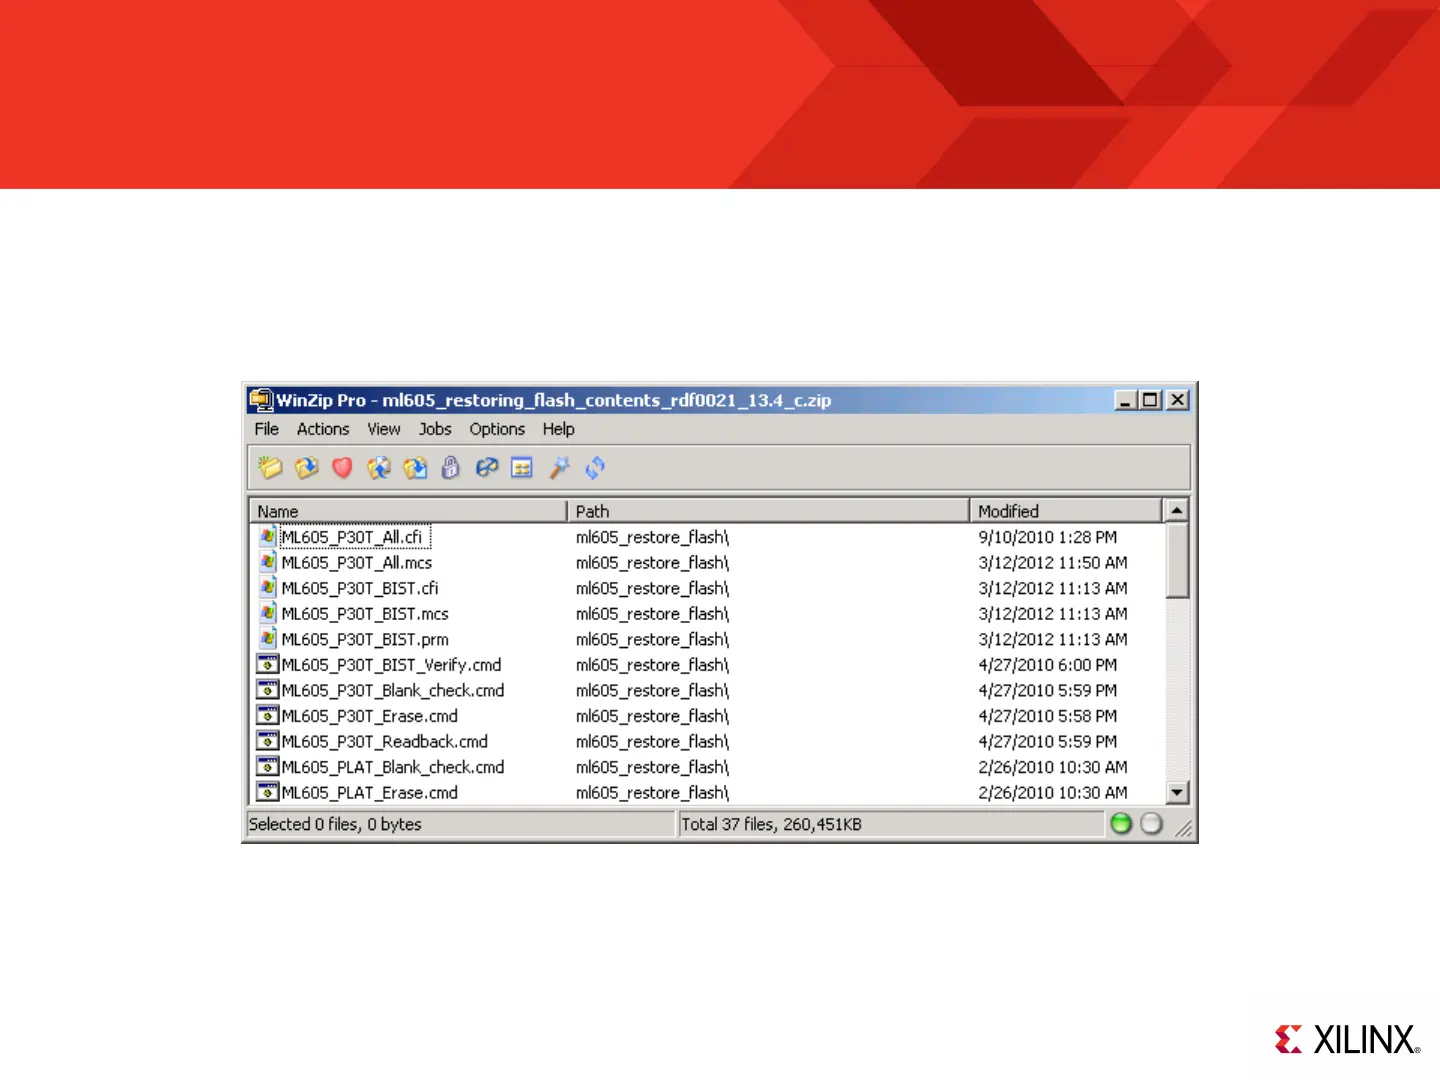This screenshot has height=1080, width=1440.
Task: Click 'Selected 0 files, 0 bytes' status text
Action: [335, 824]
